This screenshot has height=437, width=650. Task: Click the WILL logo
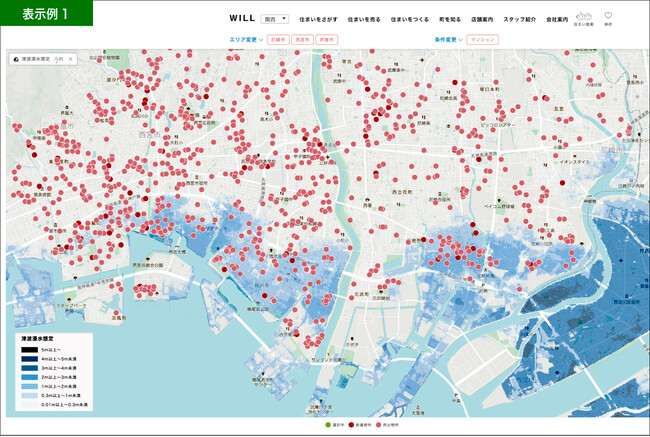click(x=242, y=18)
